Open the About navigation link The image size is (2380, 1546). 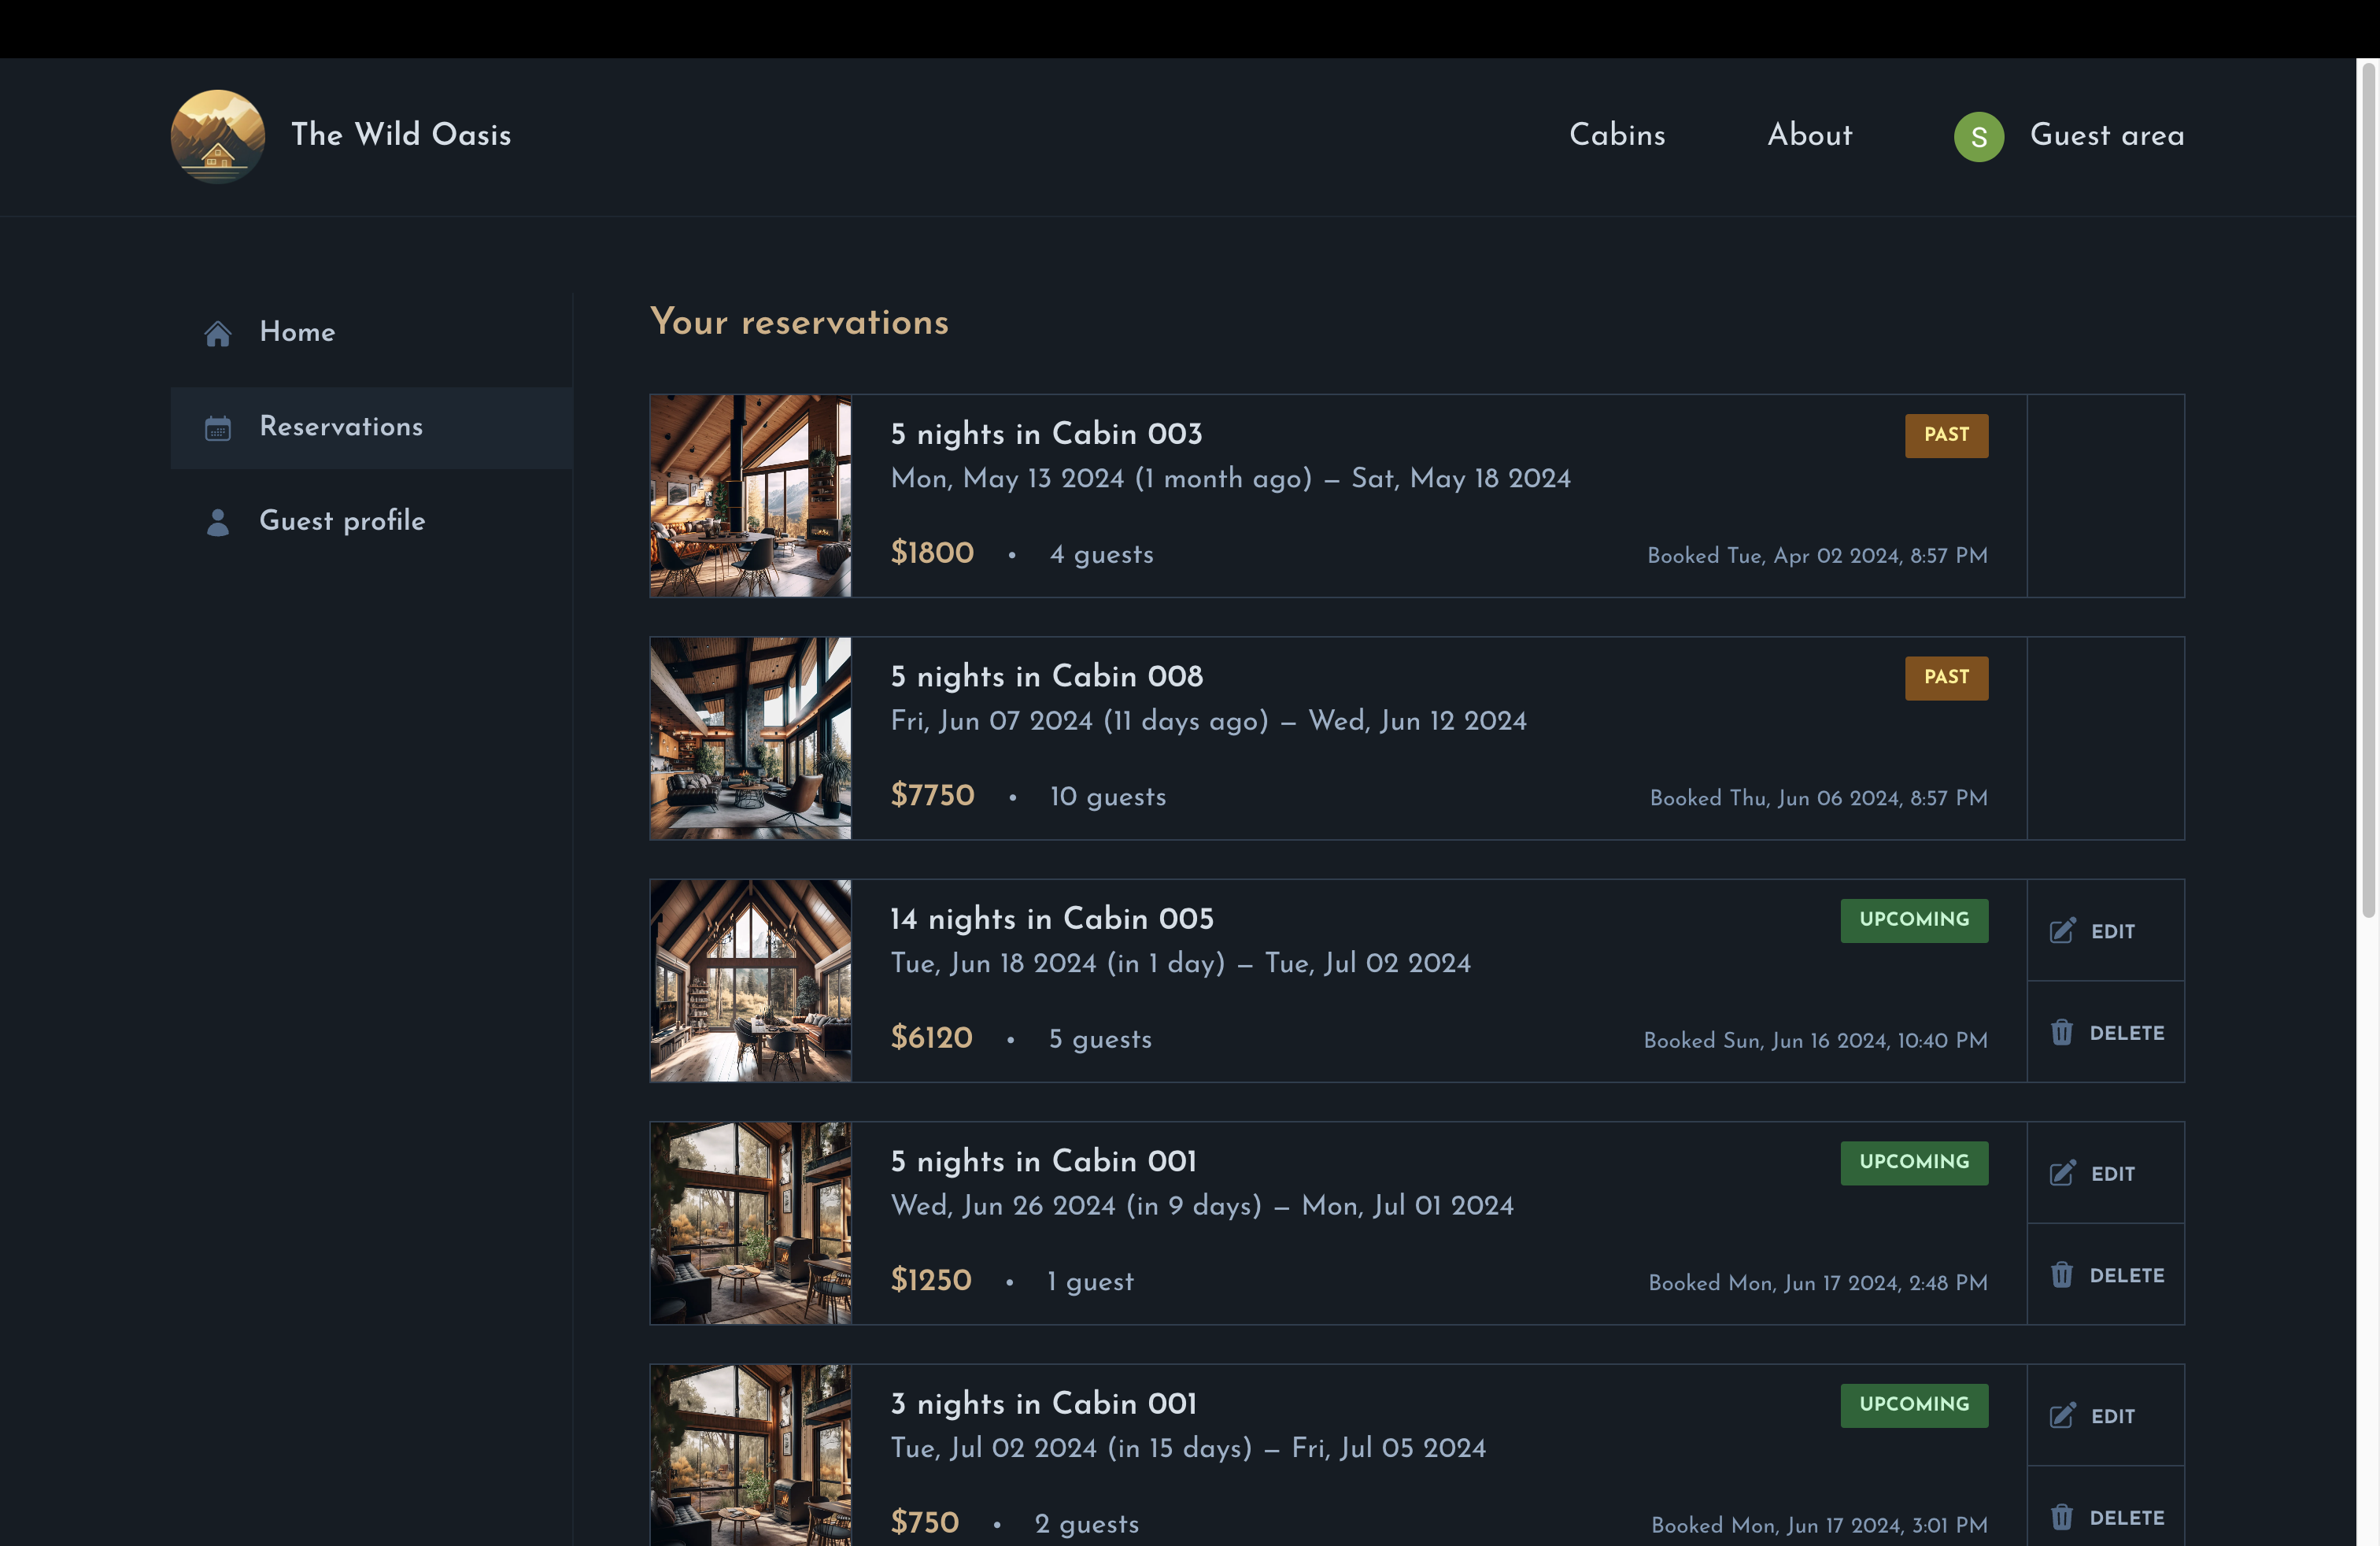tap(1809, 135)
